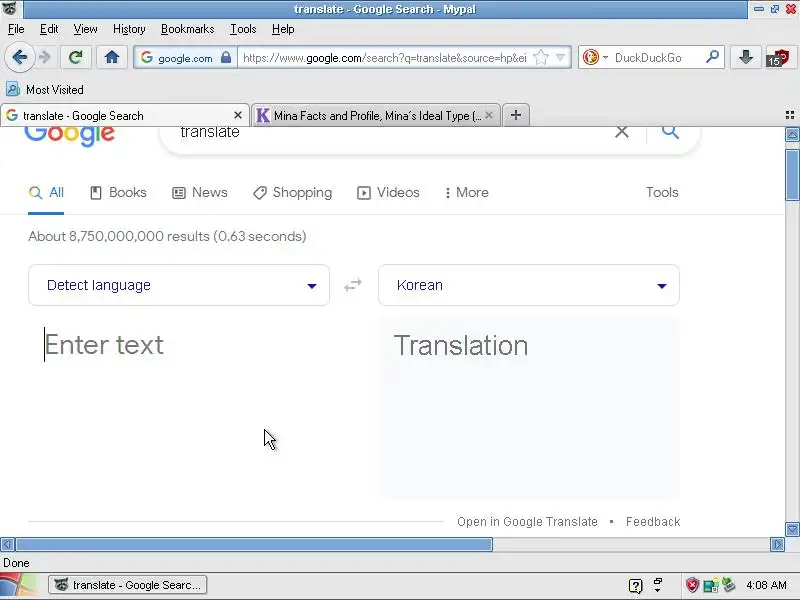Select the translate - Google Search tab

(125, 115)
